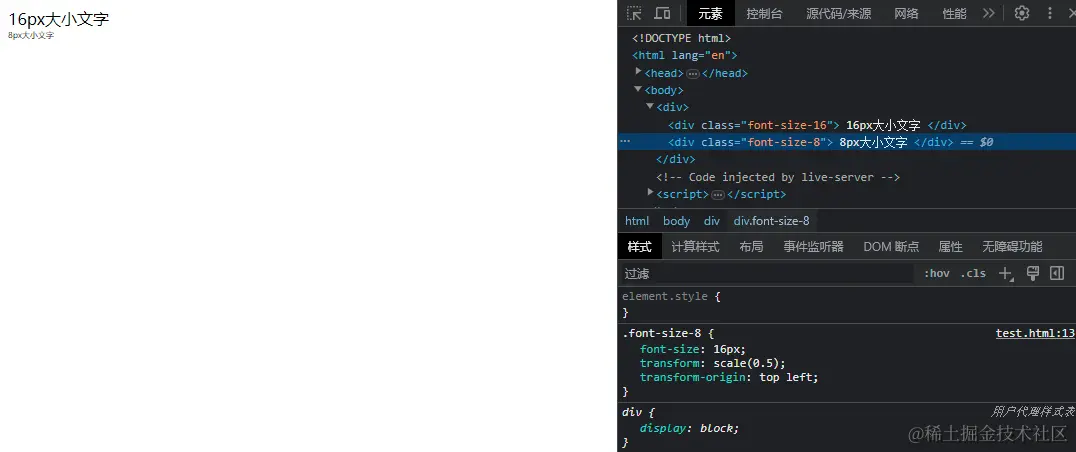The image size is (1076, 452).
Task: Select the font-size-8 div row
Action: (x=846, y=142)
